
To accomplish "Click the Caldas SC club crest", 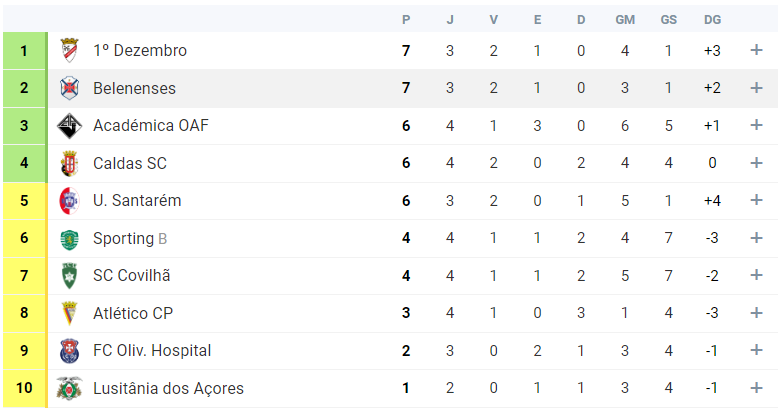I will click(x=69, y=163).
